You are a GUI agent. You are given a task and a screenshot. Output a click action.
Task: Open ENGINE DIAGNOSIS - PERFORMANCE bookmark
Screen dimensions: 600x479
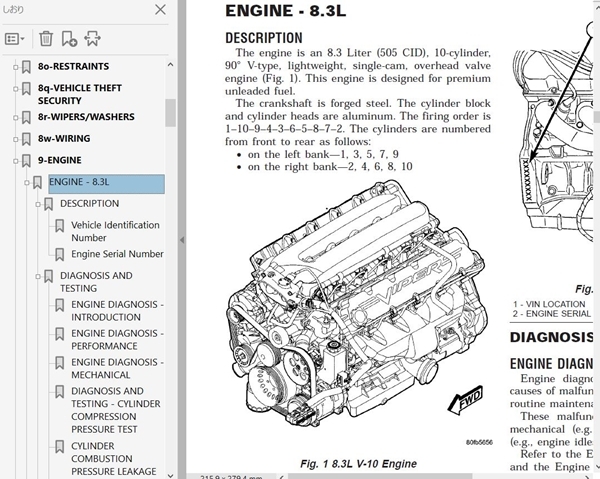(117, 339)
